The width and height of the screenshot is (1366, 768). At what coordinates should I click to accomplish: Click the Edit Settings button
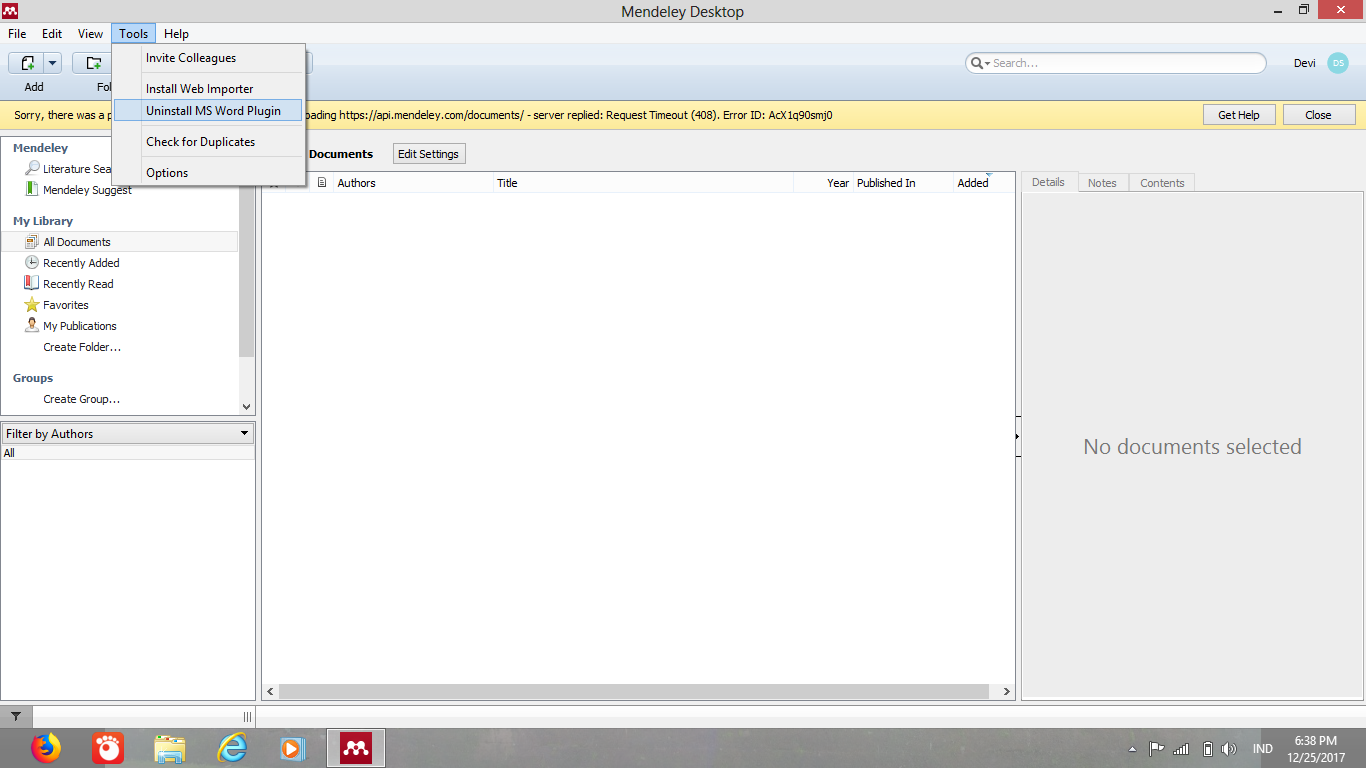tap(428, 154)
